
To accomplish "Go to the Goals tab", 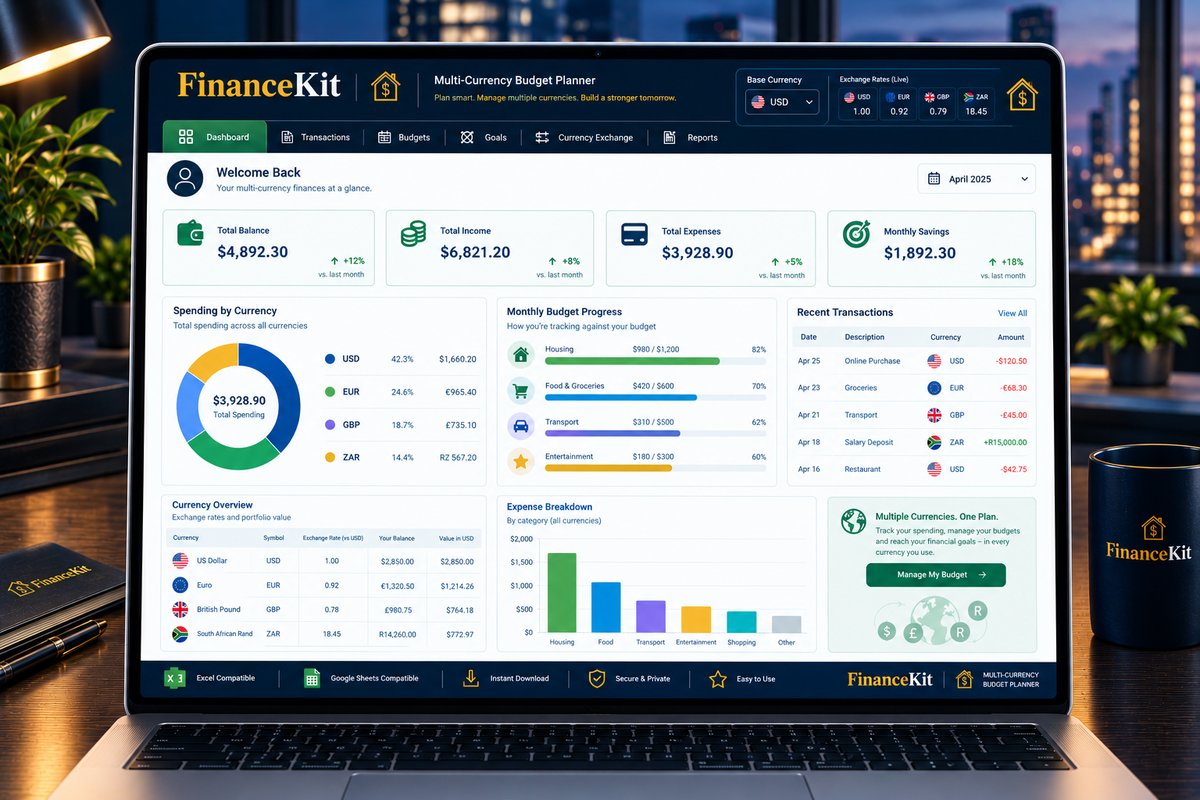I will (x=483, y=137).
